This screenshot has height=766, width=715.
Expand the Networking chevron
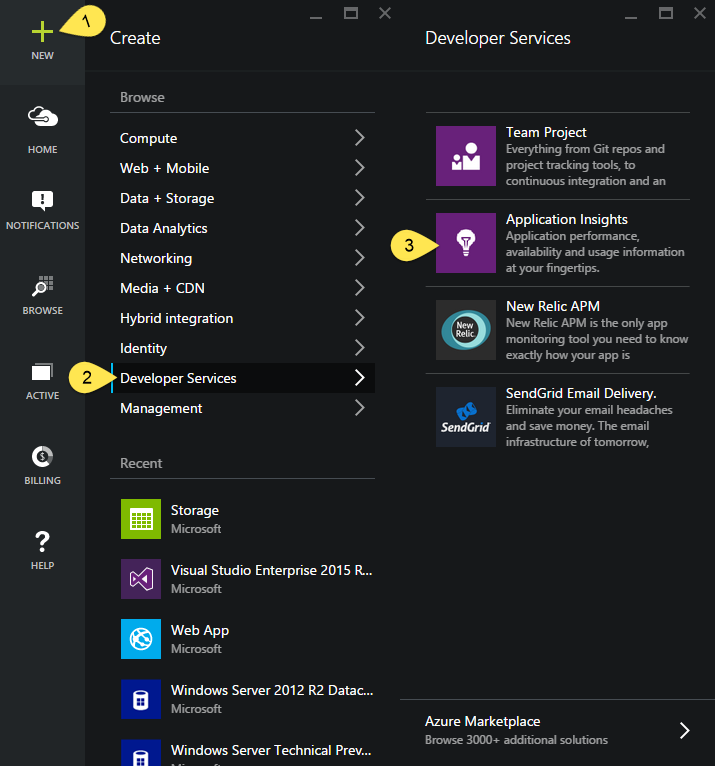(x=360, y=258)
